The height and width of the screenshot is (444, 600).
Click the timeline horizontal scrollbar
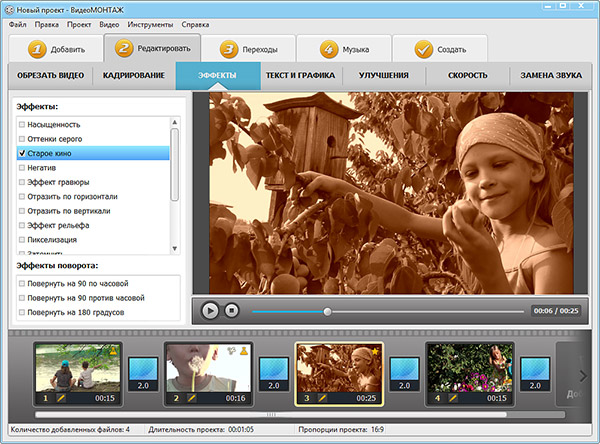tap(271, 415)
